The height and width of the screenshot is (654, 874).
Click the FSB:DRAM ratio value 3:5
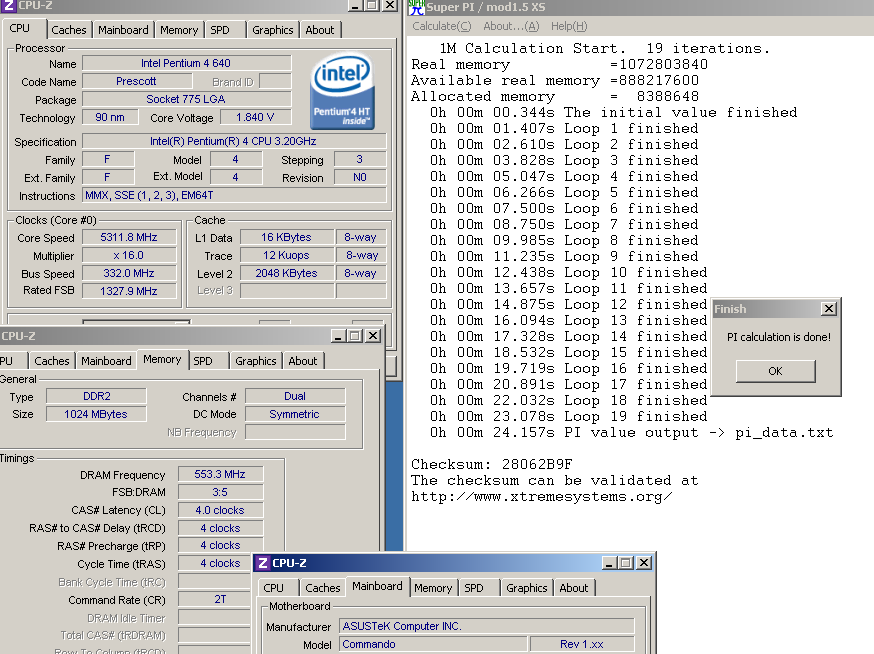[x=220, y=492]
